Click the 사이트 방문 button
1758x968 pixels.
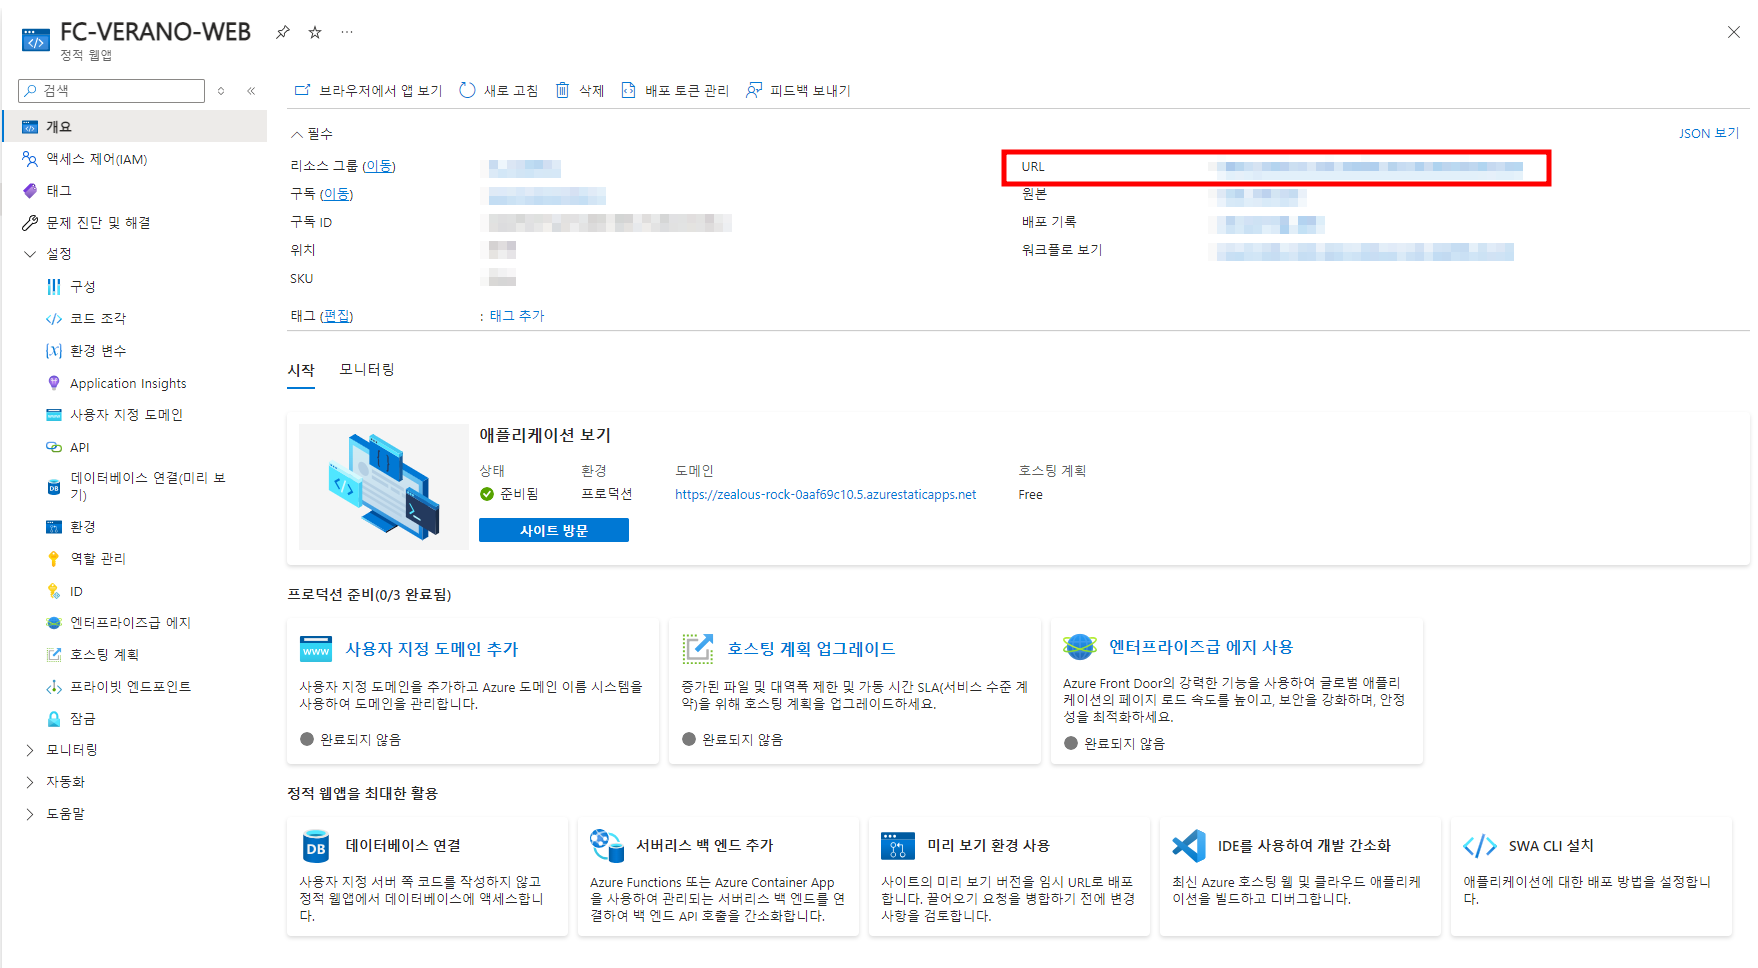(x=554, y=530)
